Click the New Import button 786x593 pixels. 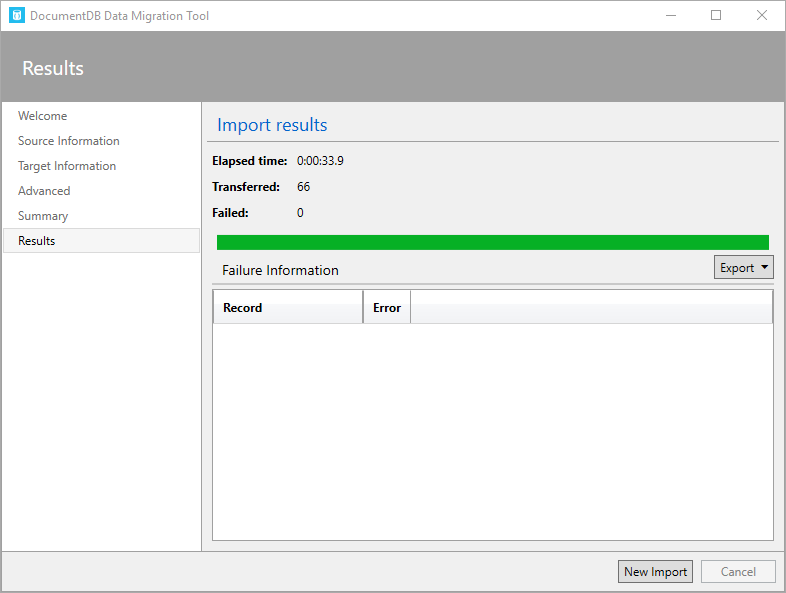point(655,571)
